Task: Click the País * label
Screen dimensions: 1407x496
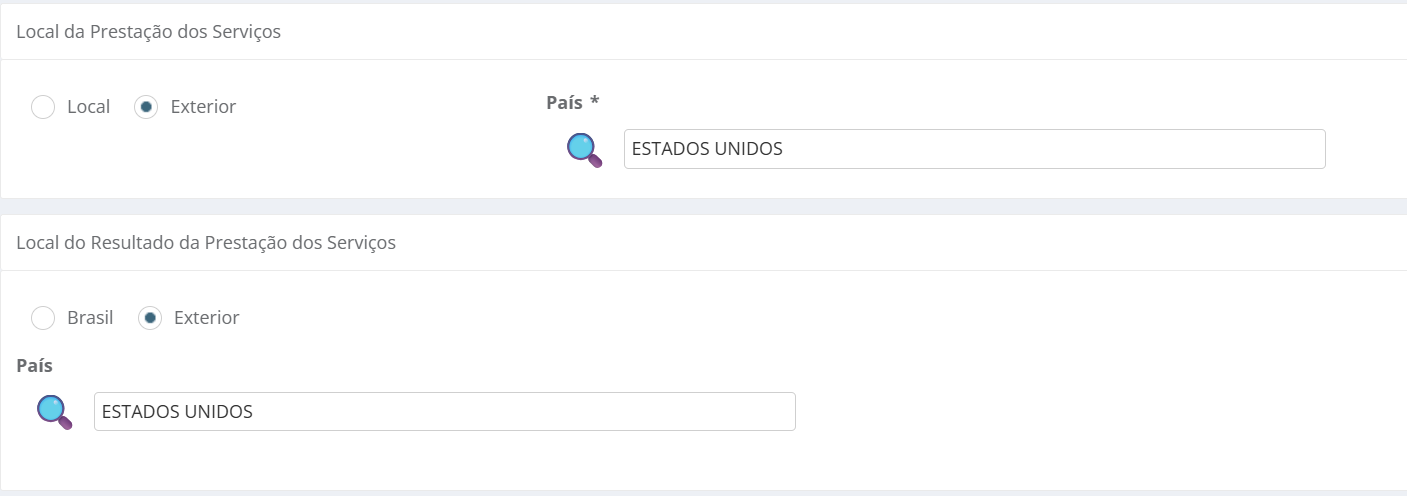Action: point(565,102)
